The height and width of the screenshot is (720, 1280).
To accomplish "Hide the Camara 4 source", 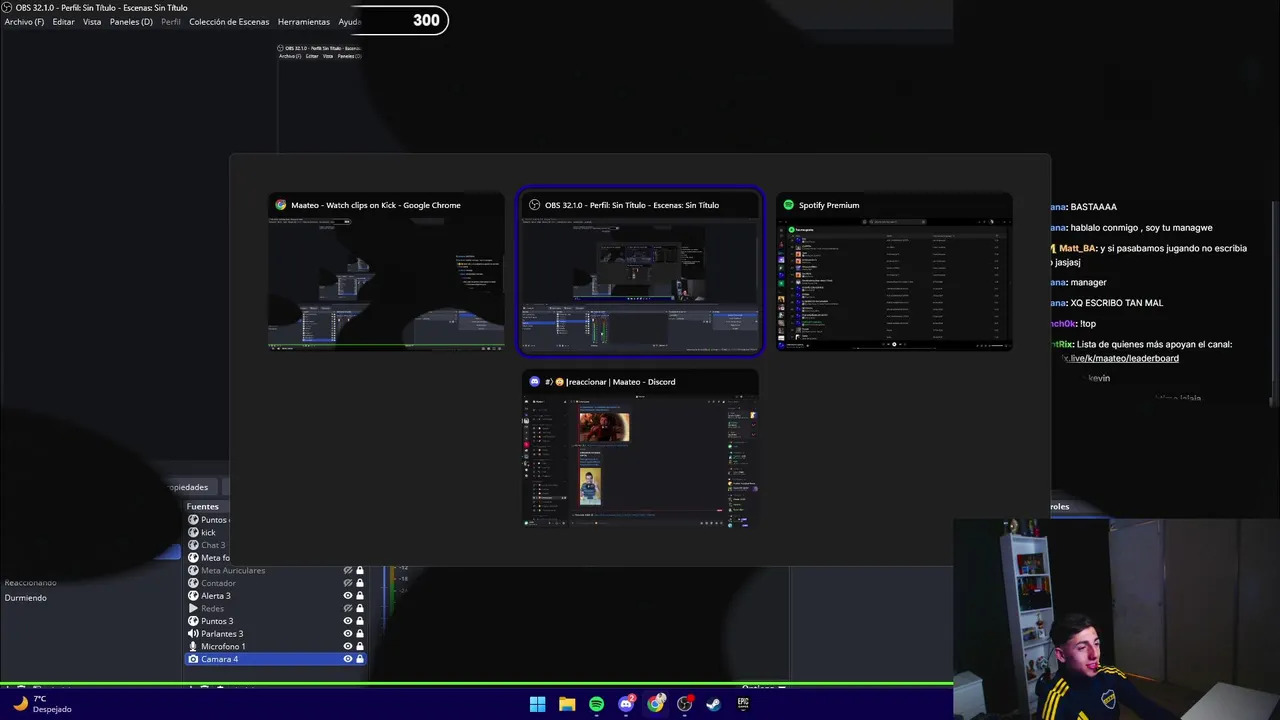I will 348,659.
